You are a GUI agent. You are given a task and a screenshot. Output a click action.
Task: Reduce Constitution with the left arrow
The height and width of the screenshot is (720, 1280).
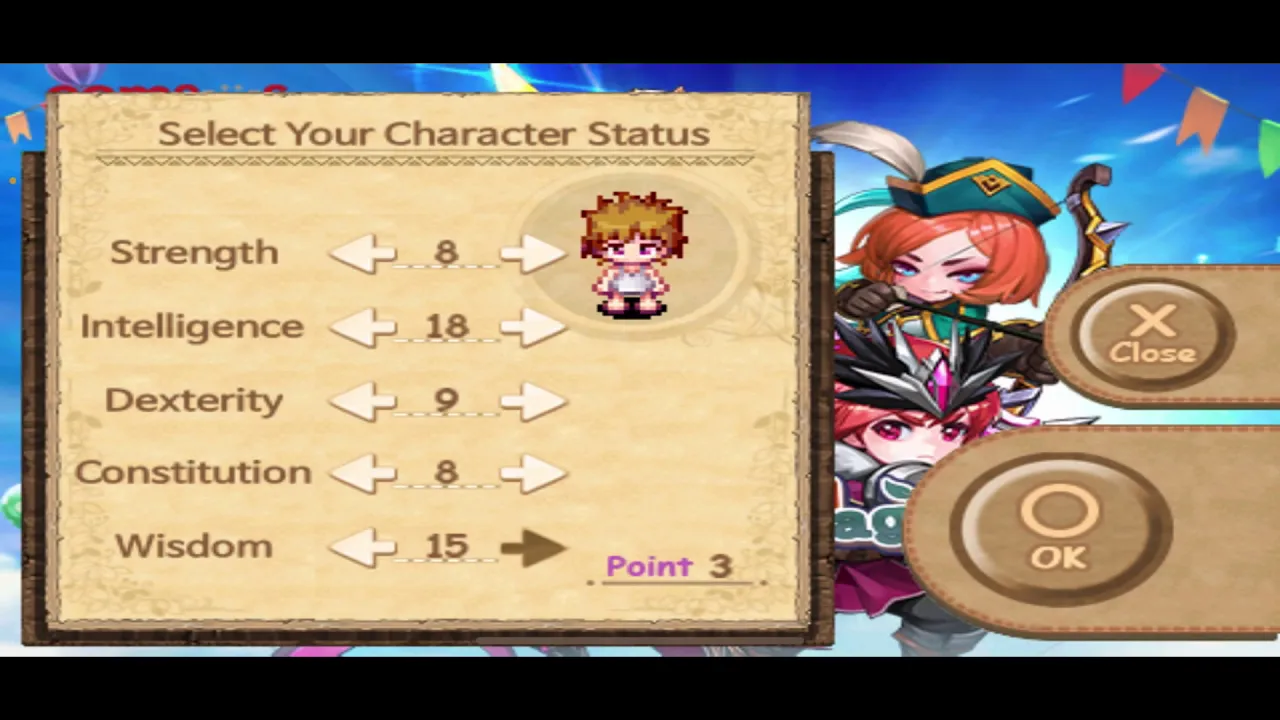[x=362, y=473]
